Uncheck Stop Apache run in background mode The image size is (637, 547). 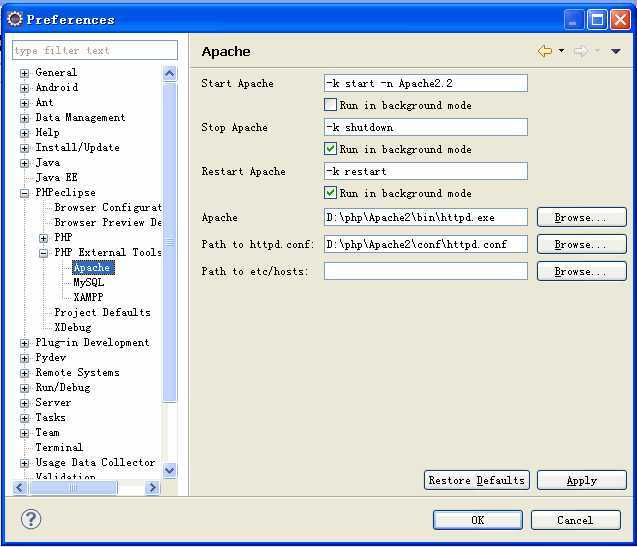point(330,149)
